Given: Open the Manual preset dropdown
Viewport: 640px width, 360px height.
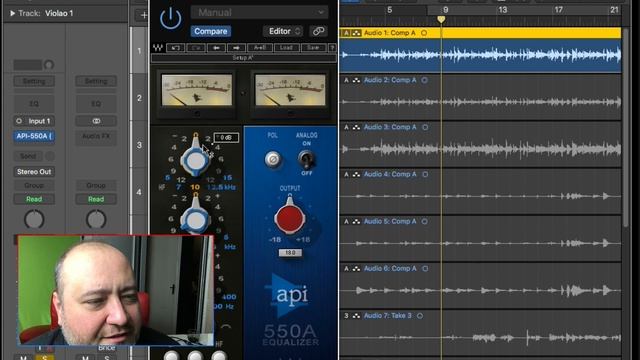Looking at the screenshot, I should click(x=259, y=12).
